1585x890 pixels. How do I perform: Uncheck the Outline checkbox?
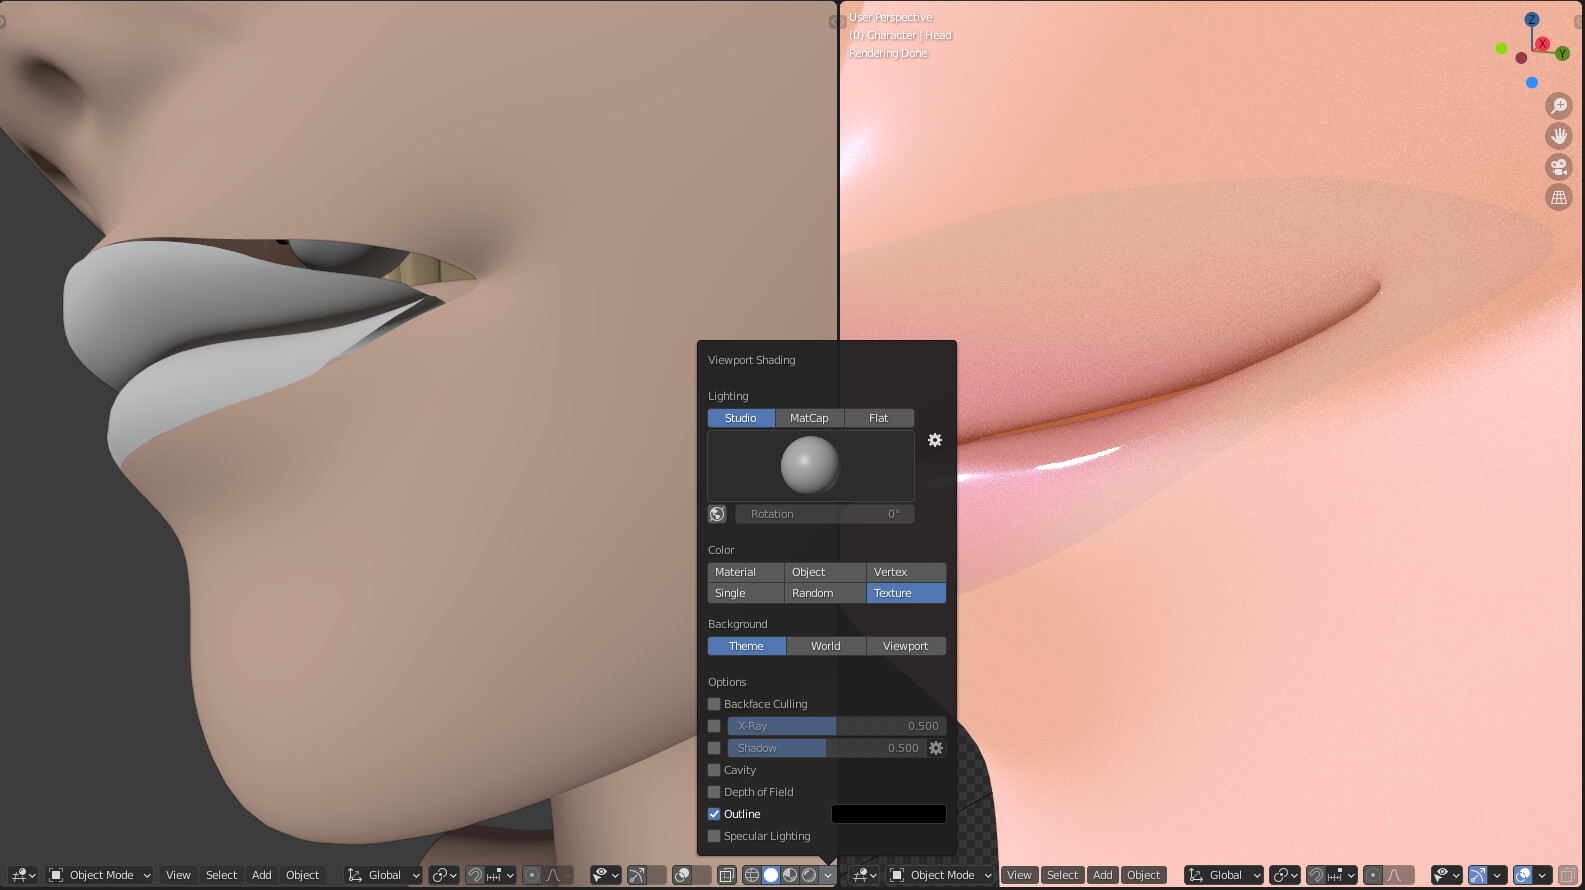714,814
